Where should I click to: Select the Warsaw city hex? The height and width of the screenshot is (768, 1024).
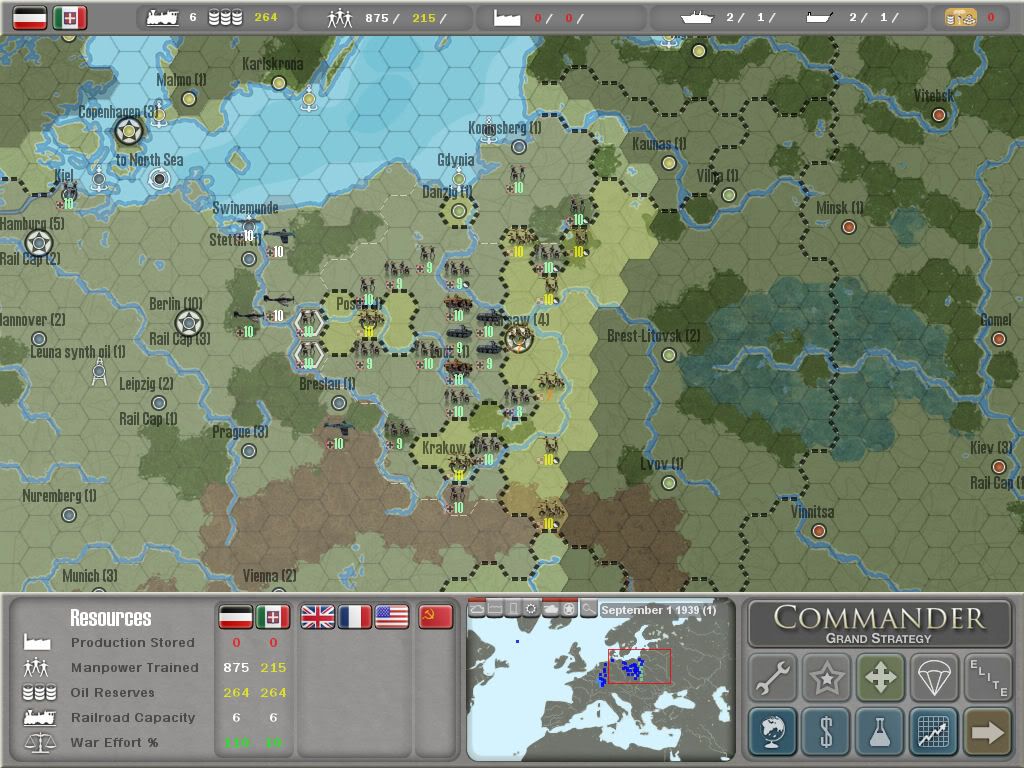tap(519, 338)
